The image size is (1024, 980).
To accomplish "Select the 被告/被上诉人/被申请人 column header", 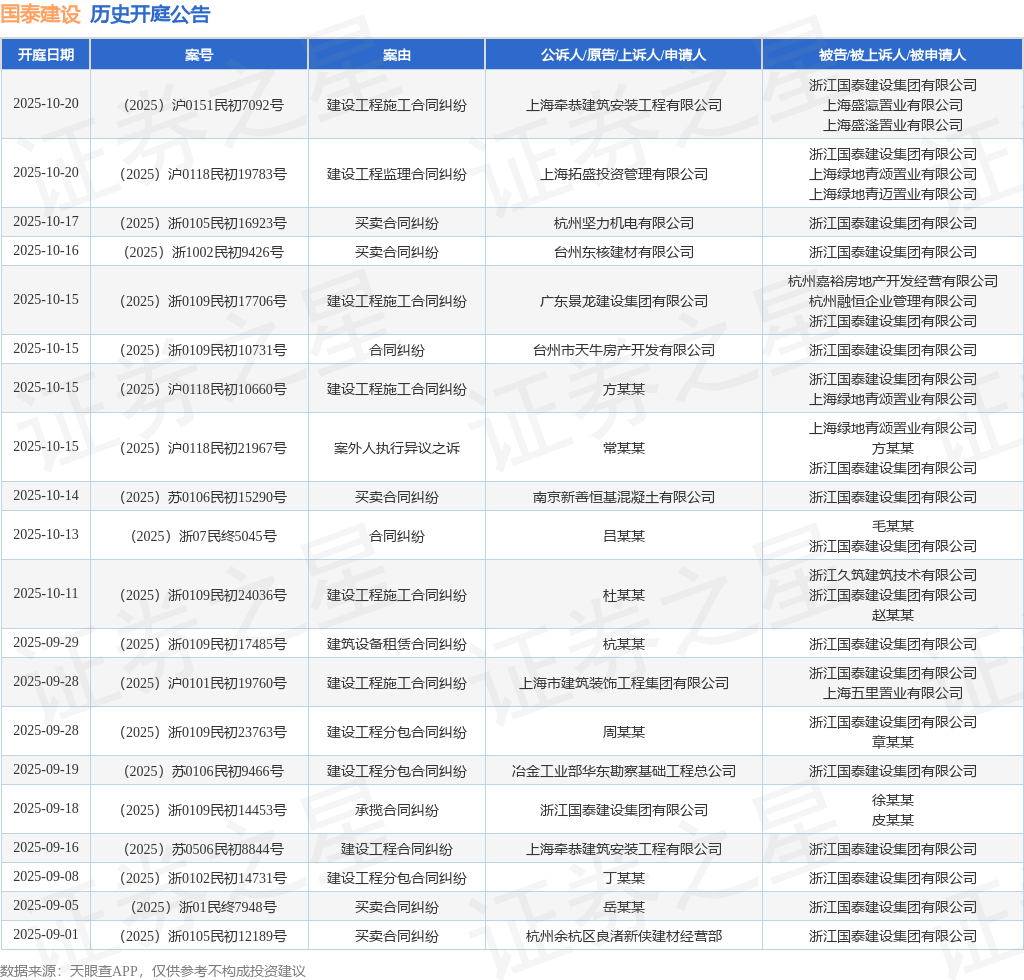I will coord(892,55).
